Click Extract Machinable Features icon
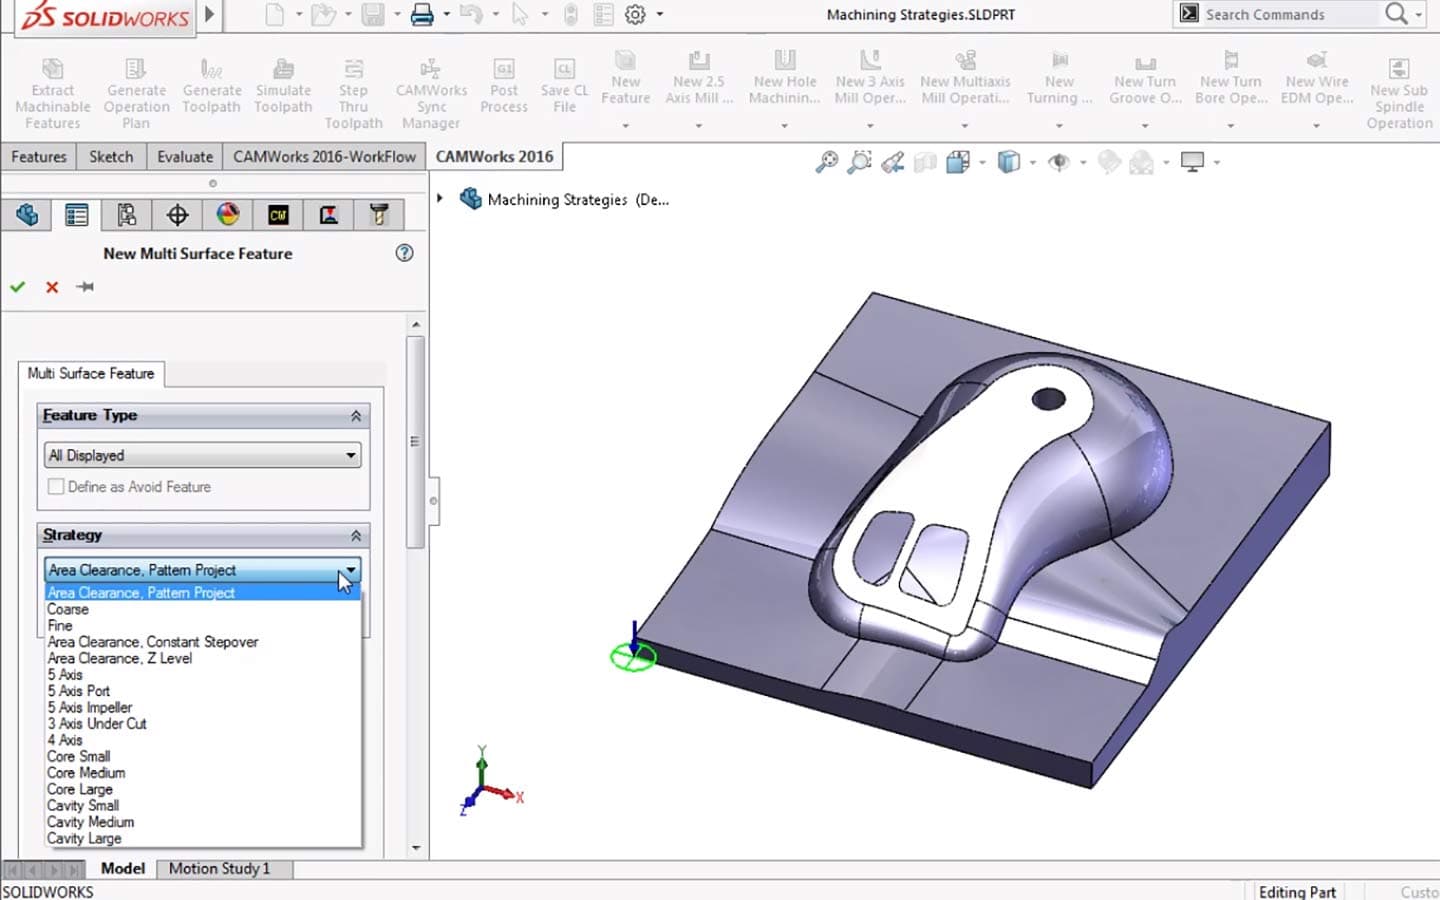This screenshot has width=1440, height=900. pos(52,69)
